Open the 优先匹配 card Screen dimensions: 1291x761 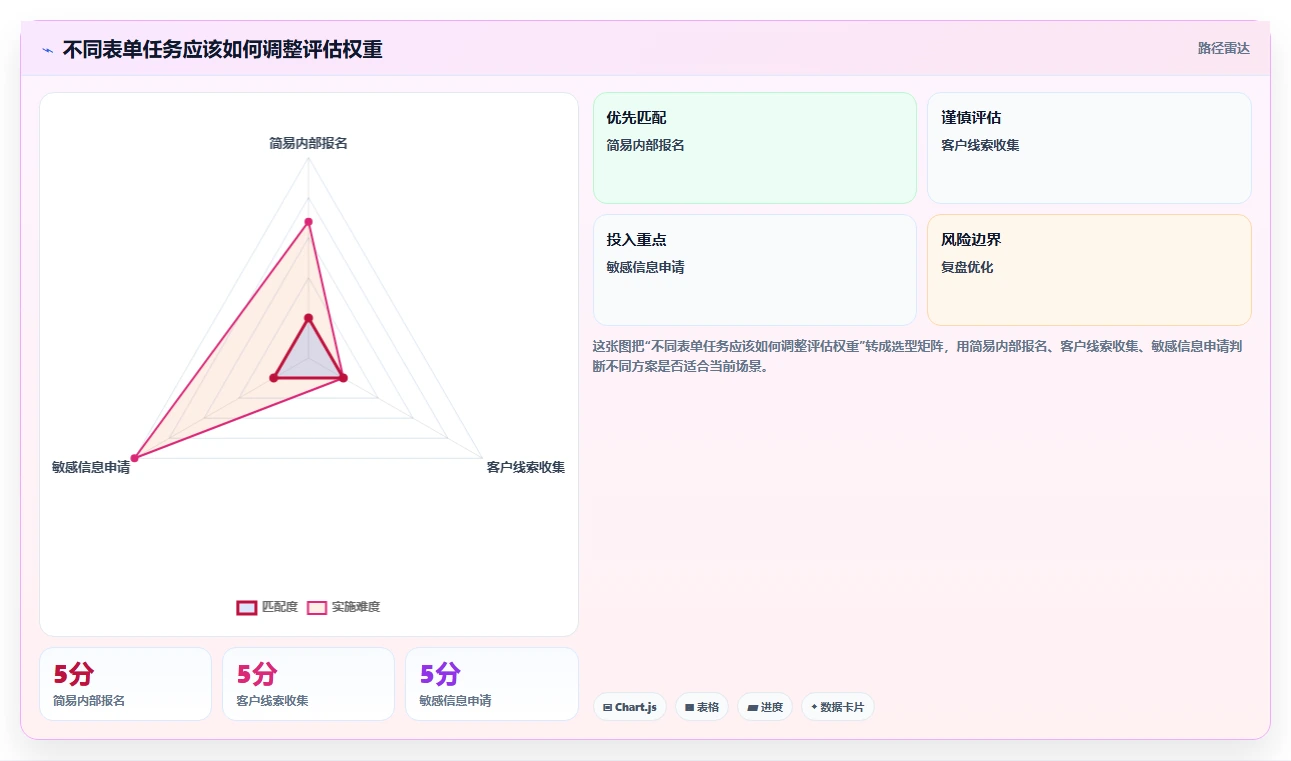[755, 148]
